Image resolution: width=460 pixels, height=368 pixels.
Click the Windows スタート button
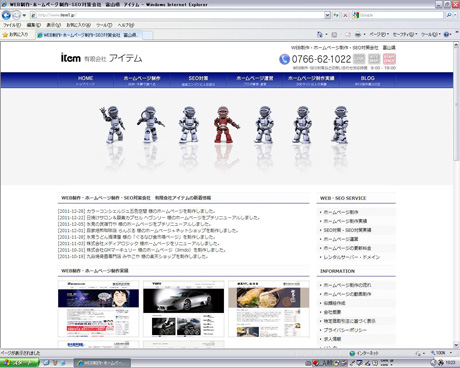coord(19,363)
